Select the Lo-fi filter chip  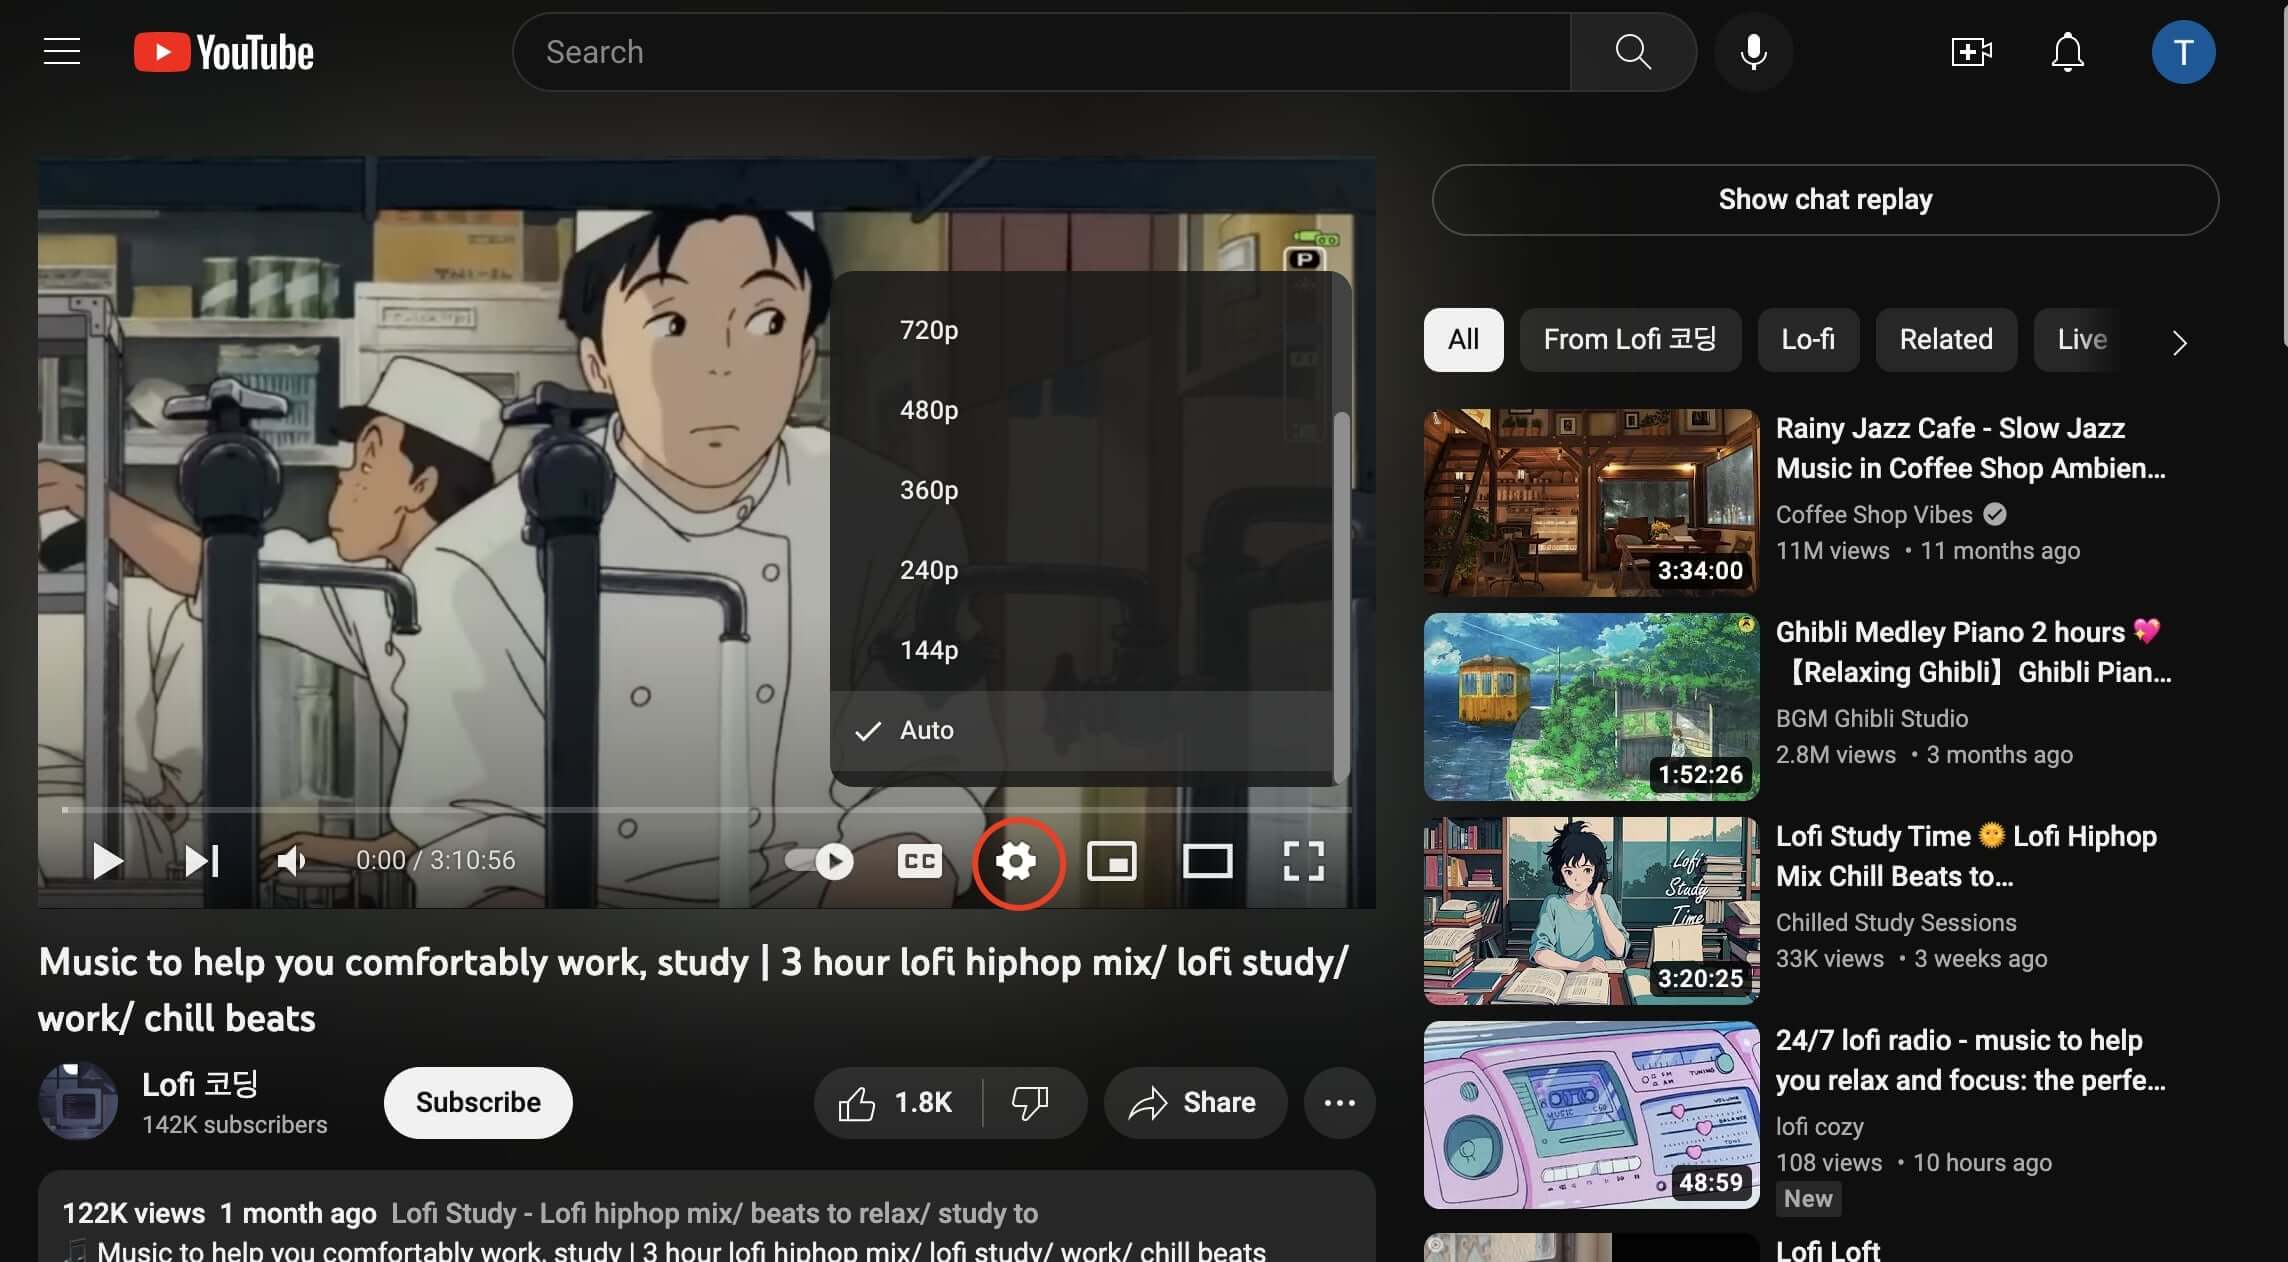click(x=1807, y=340)
